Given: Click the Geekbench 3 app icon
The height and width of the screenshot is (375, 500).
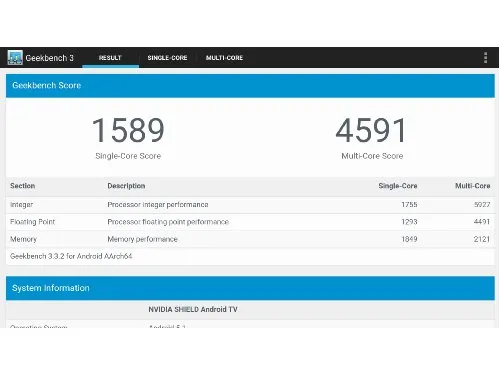Looking at the screenshot, I should [15, 58].
